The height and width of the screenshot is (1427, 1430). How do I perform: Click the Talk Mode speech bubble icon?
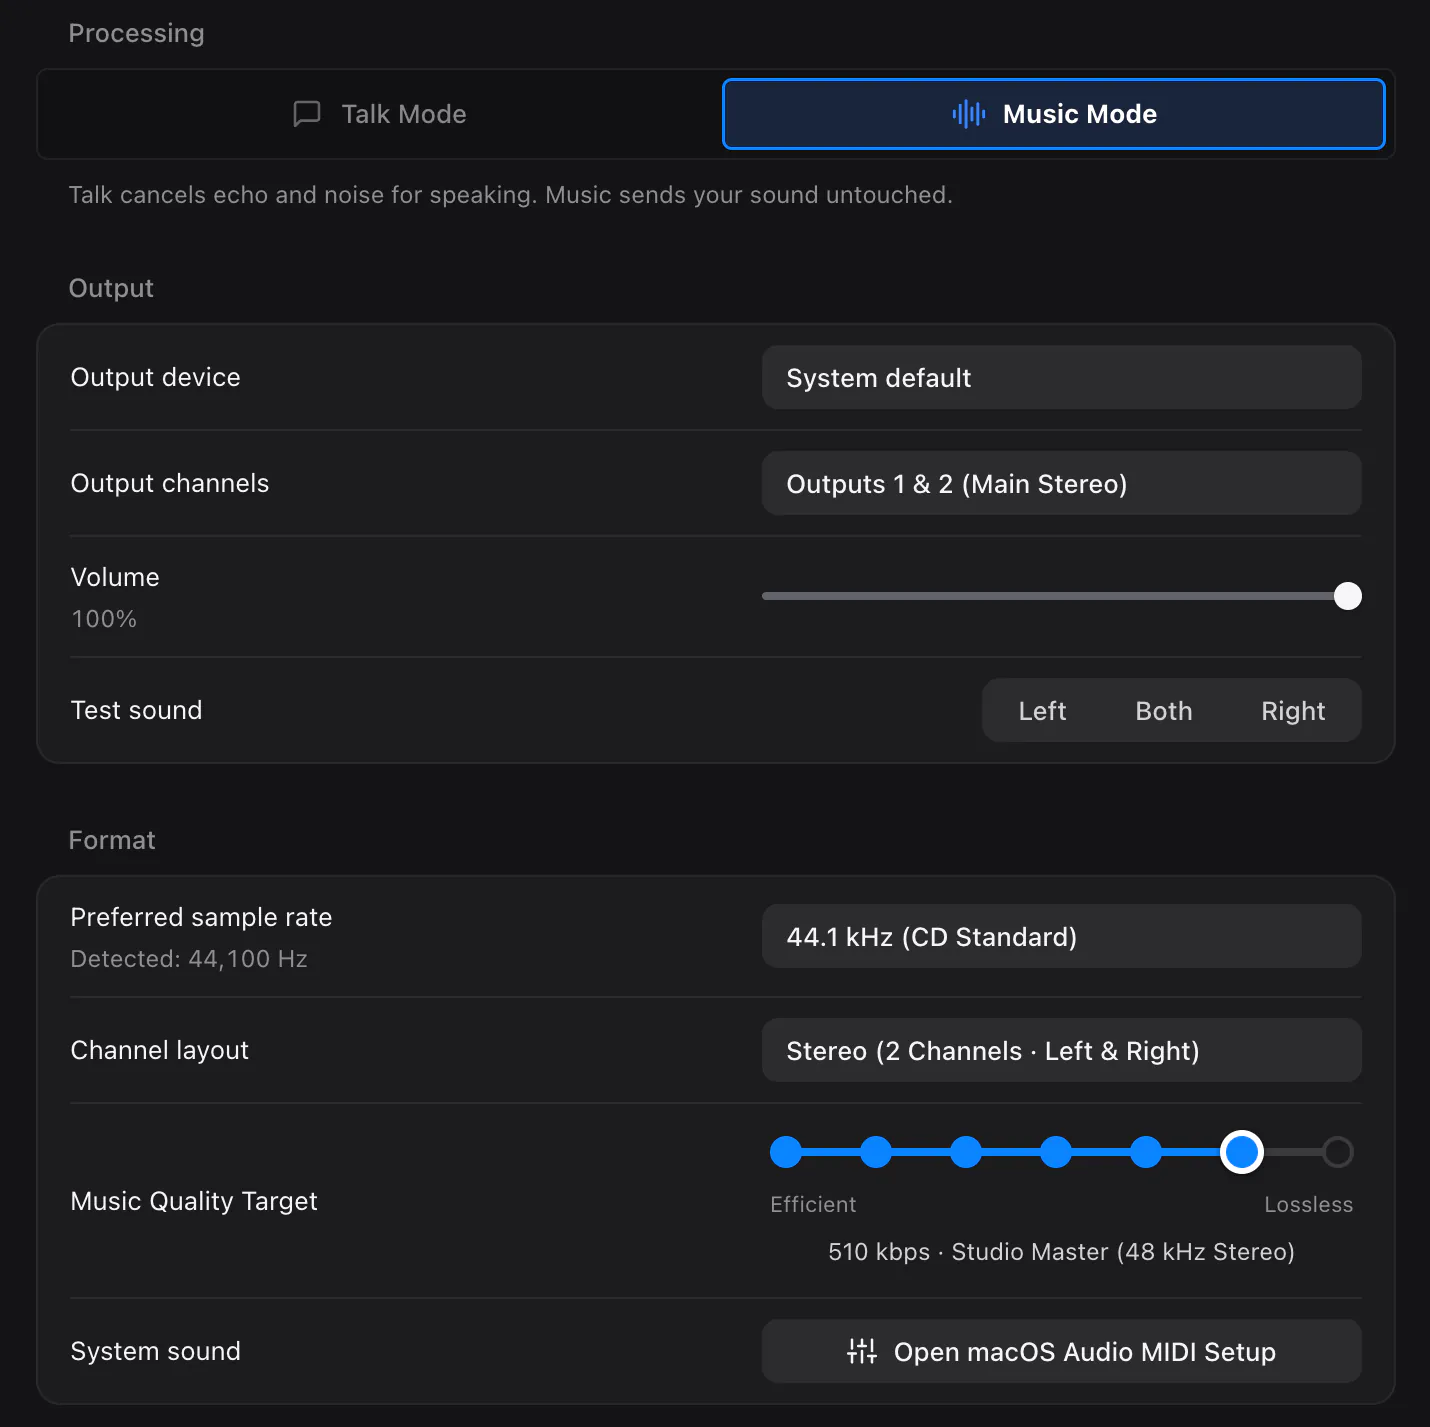[307, 114]
